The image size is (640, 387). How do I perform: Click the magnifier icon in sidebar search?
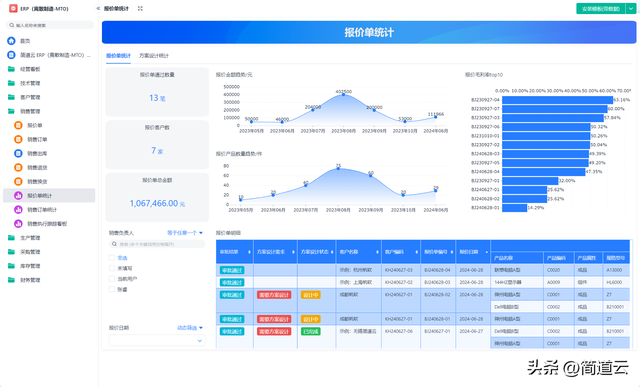point(12,25)
